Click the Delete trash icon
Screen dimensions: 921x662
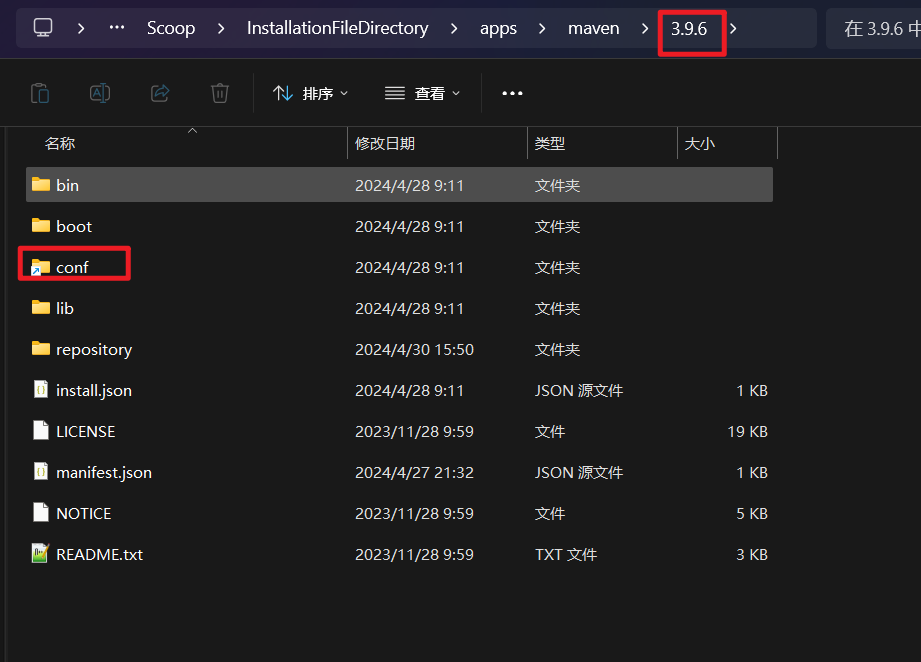point(220,93)
